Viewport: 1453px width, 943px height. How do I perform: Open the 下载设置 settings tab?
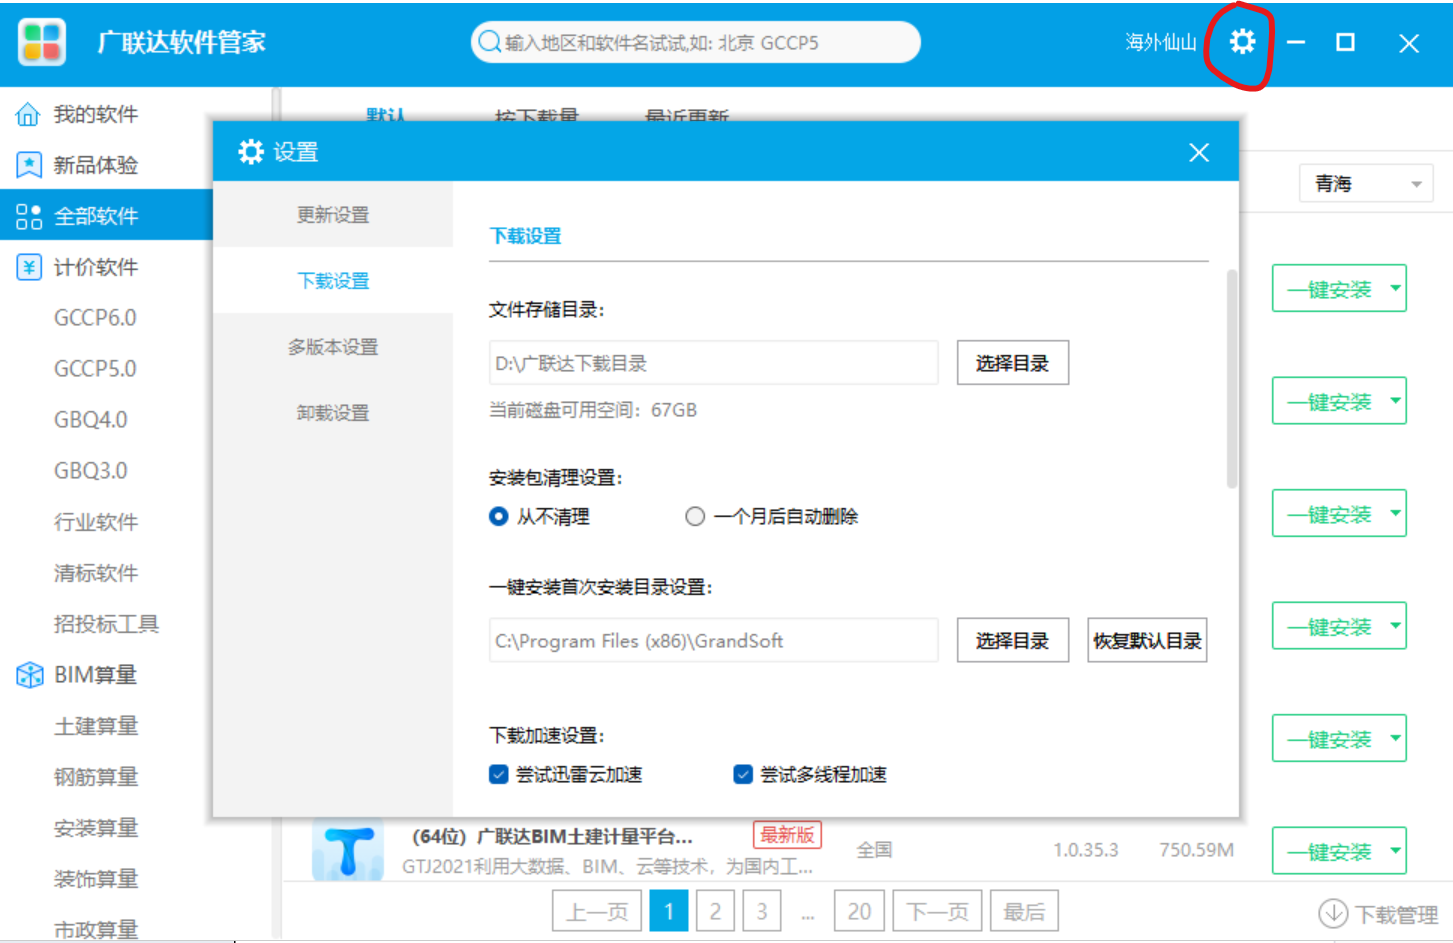333,281
